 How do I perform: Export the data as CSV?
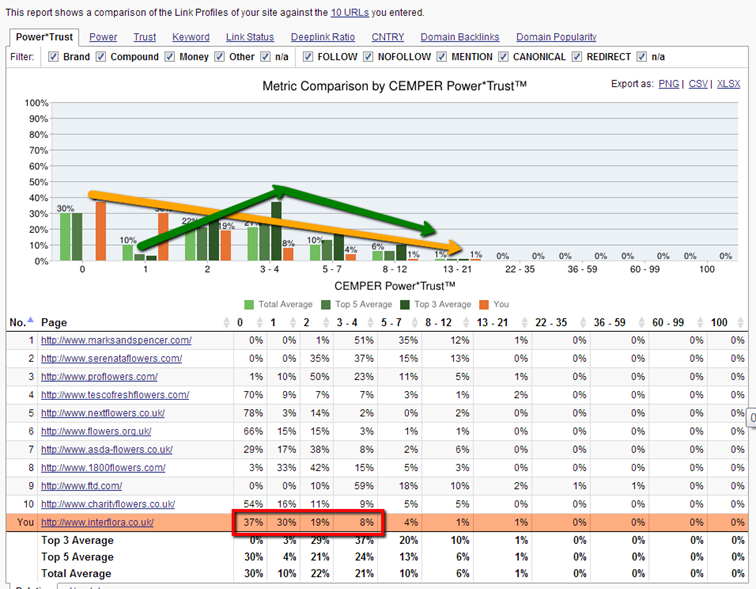pos(698,84)
